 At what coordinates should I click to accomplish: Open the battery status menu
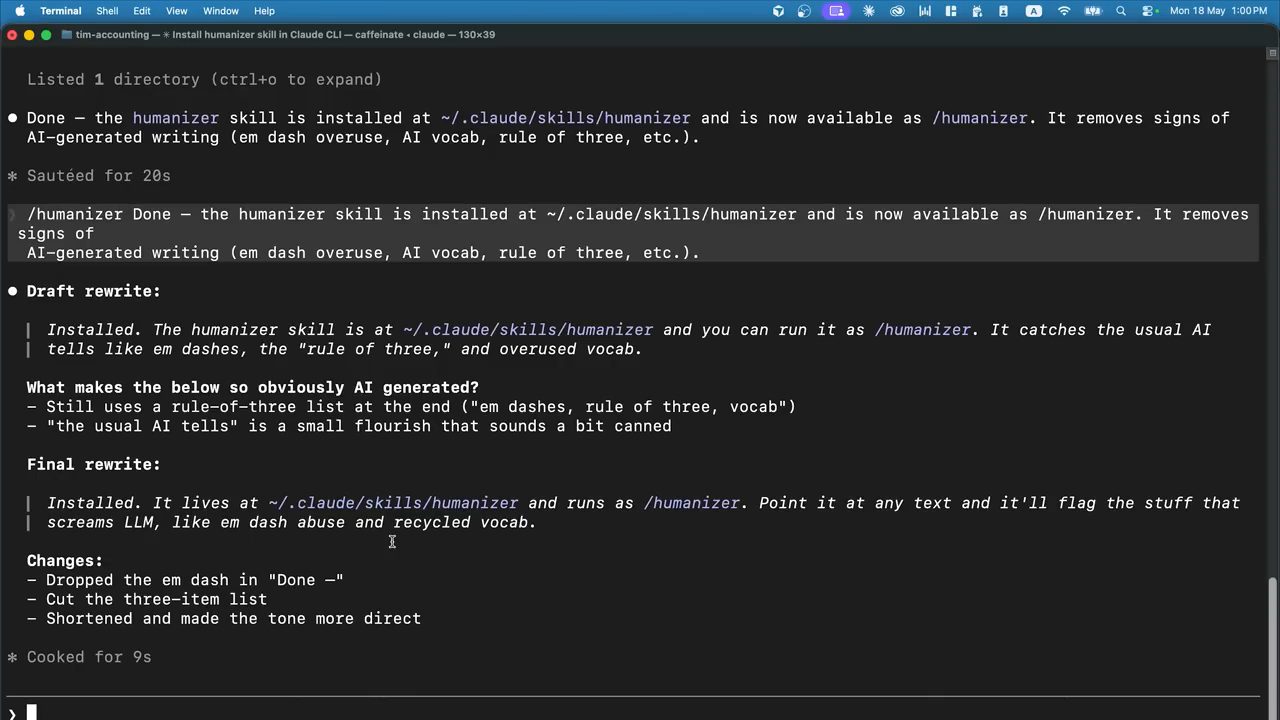coord(1093,11)
